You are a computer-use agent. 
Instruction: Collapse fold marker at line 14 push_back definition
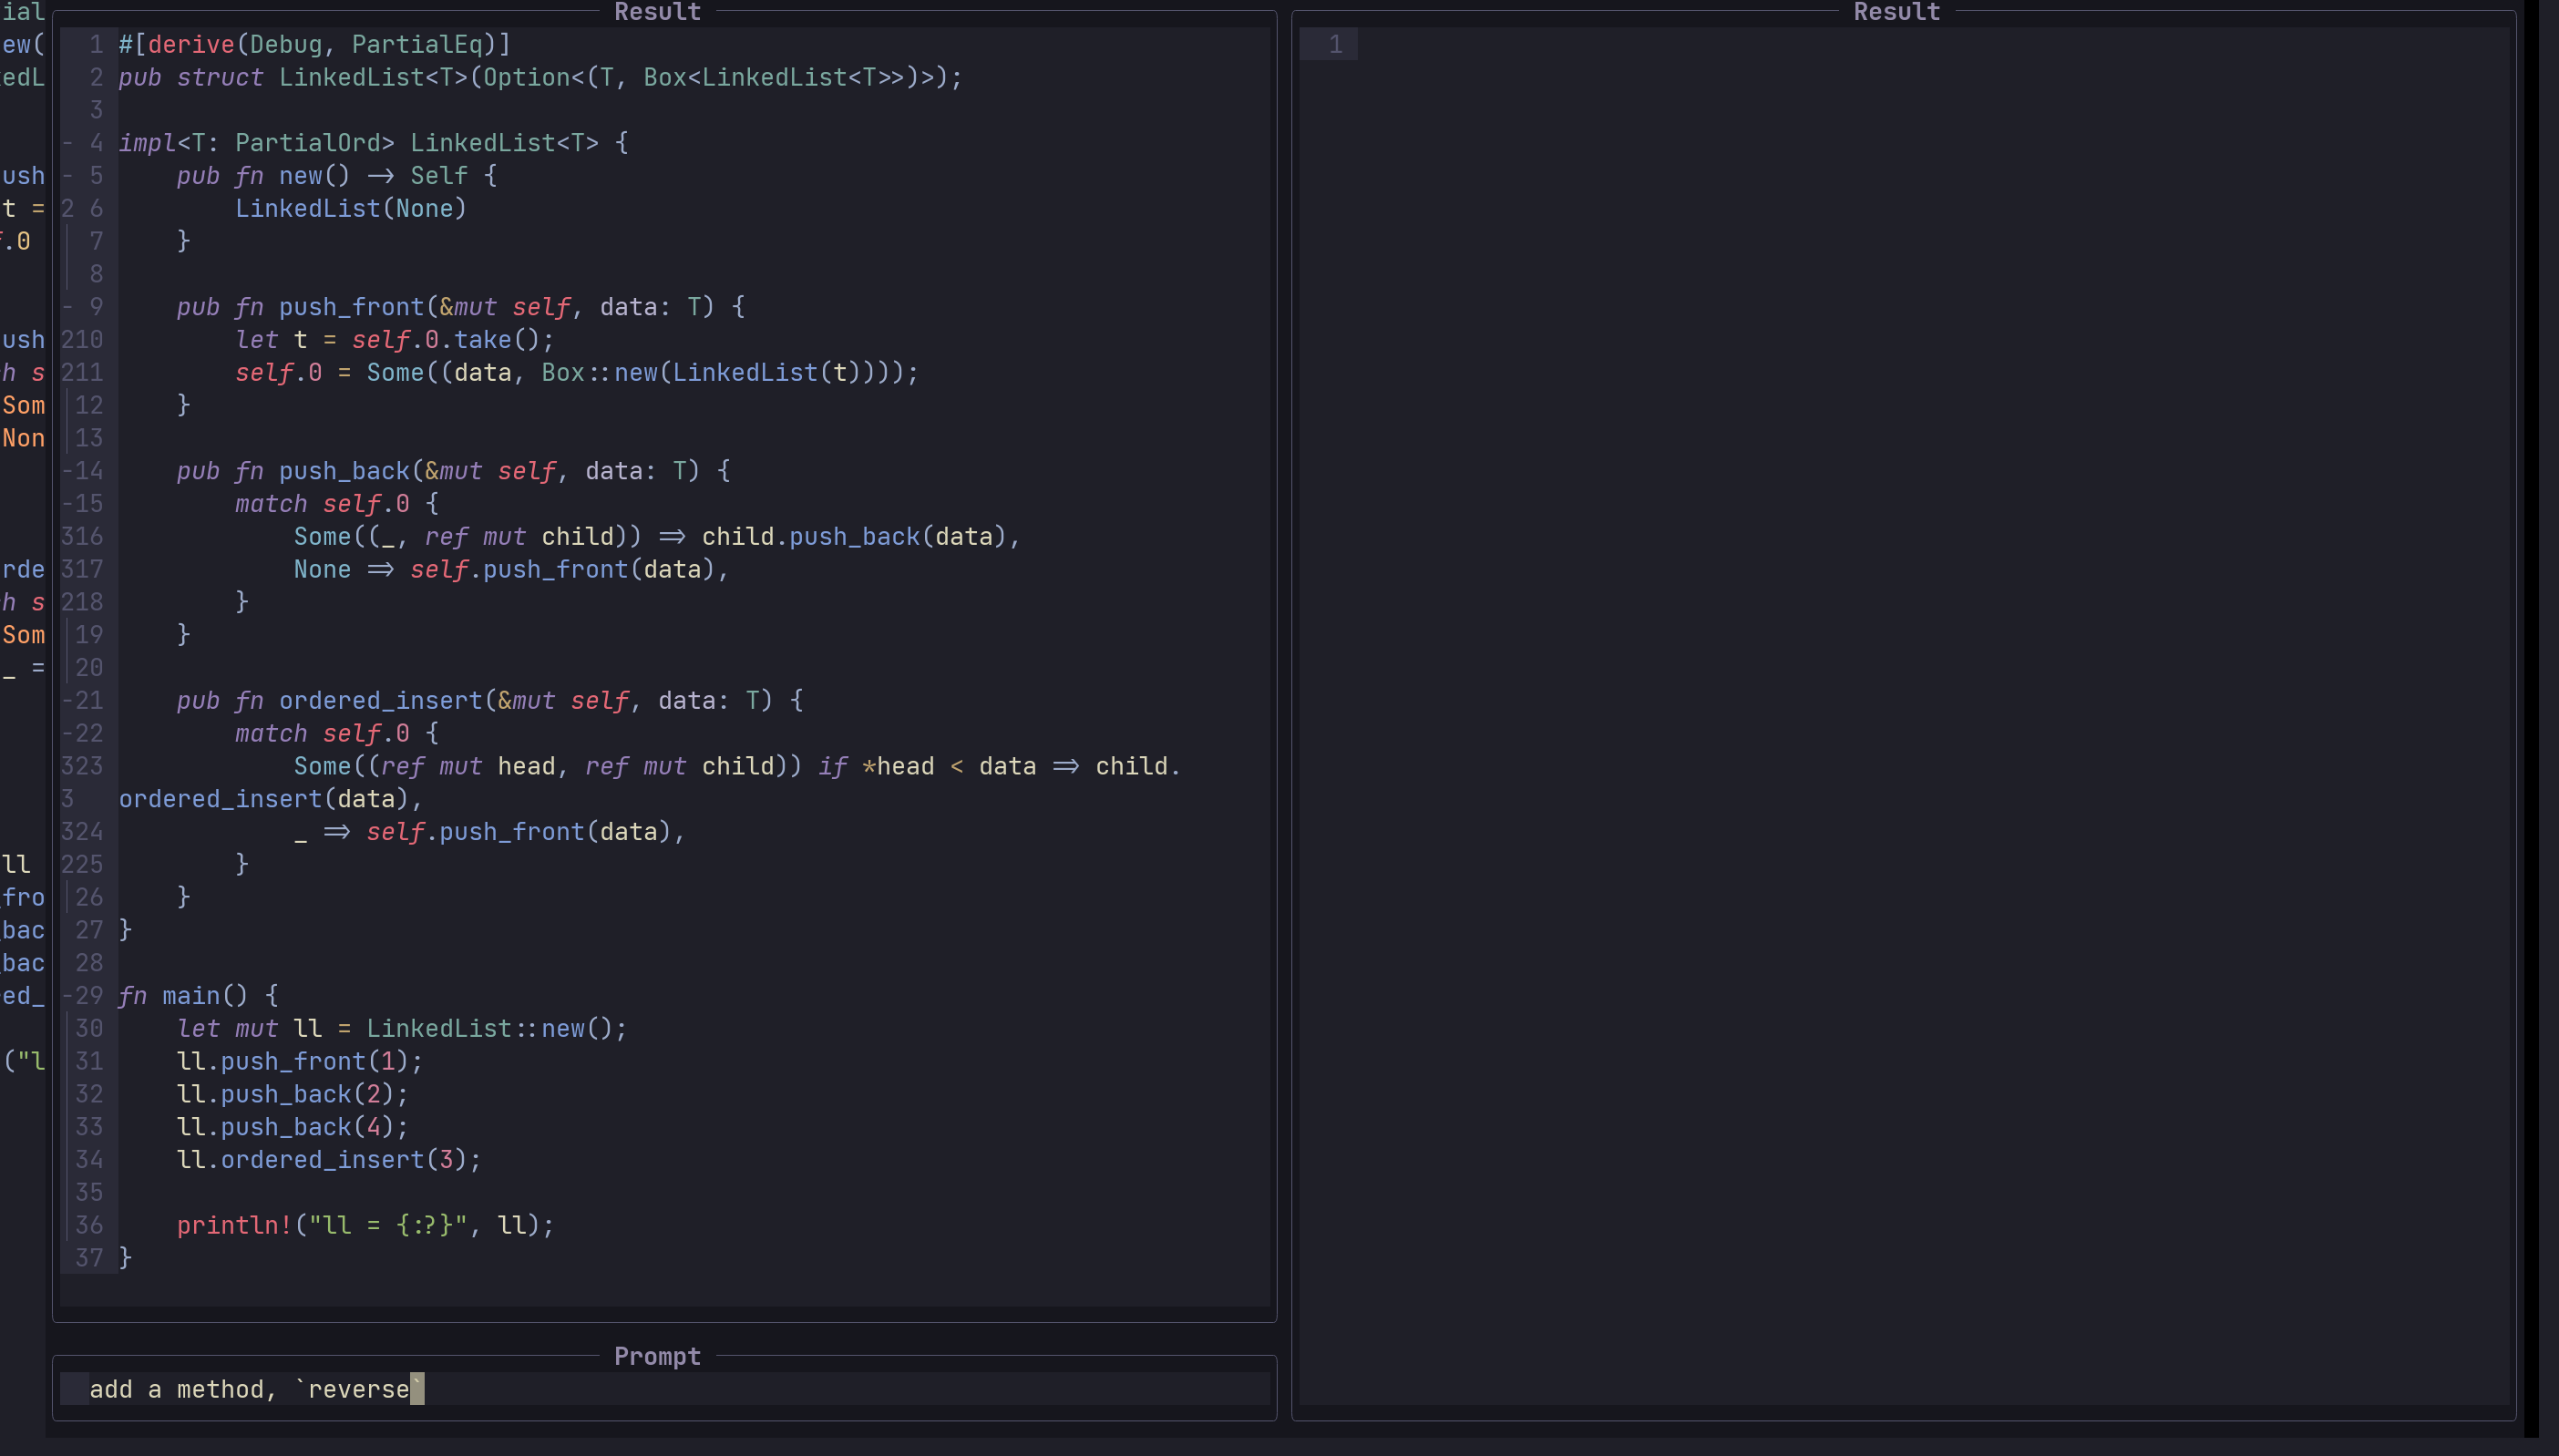pyautogui.click(x=67, y=471)
